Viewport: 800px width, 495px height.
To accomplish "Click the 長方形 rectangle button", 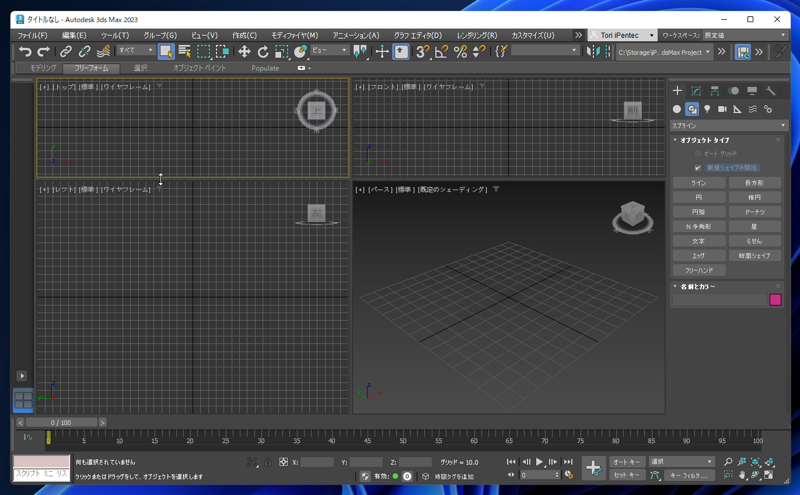I will pyautogui.click(x=755, y=183).
